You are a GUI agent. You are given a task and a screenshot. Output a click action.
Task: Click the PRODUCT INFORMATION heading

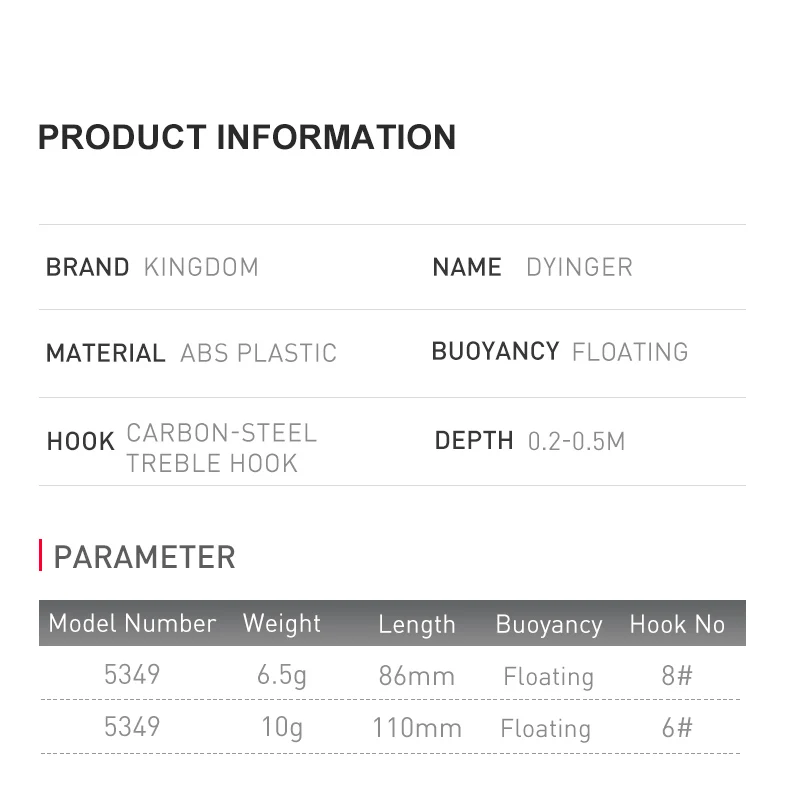246,137
